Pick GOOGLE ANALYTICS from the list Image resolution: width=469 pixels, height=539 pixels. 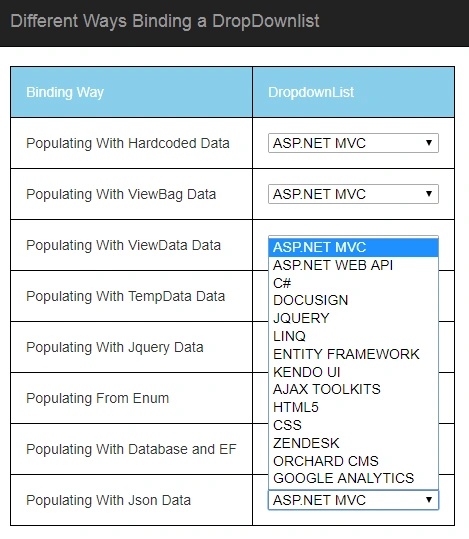tap(353, 478)
